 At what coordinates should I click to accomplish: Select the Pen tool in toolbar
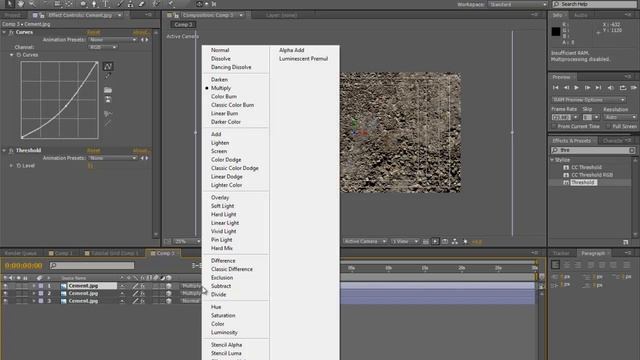(94, 4)
